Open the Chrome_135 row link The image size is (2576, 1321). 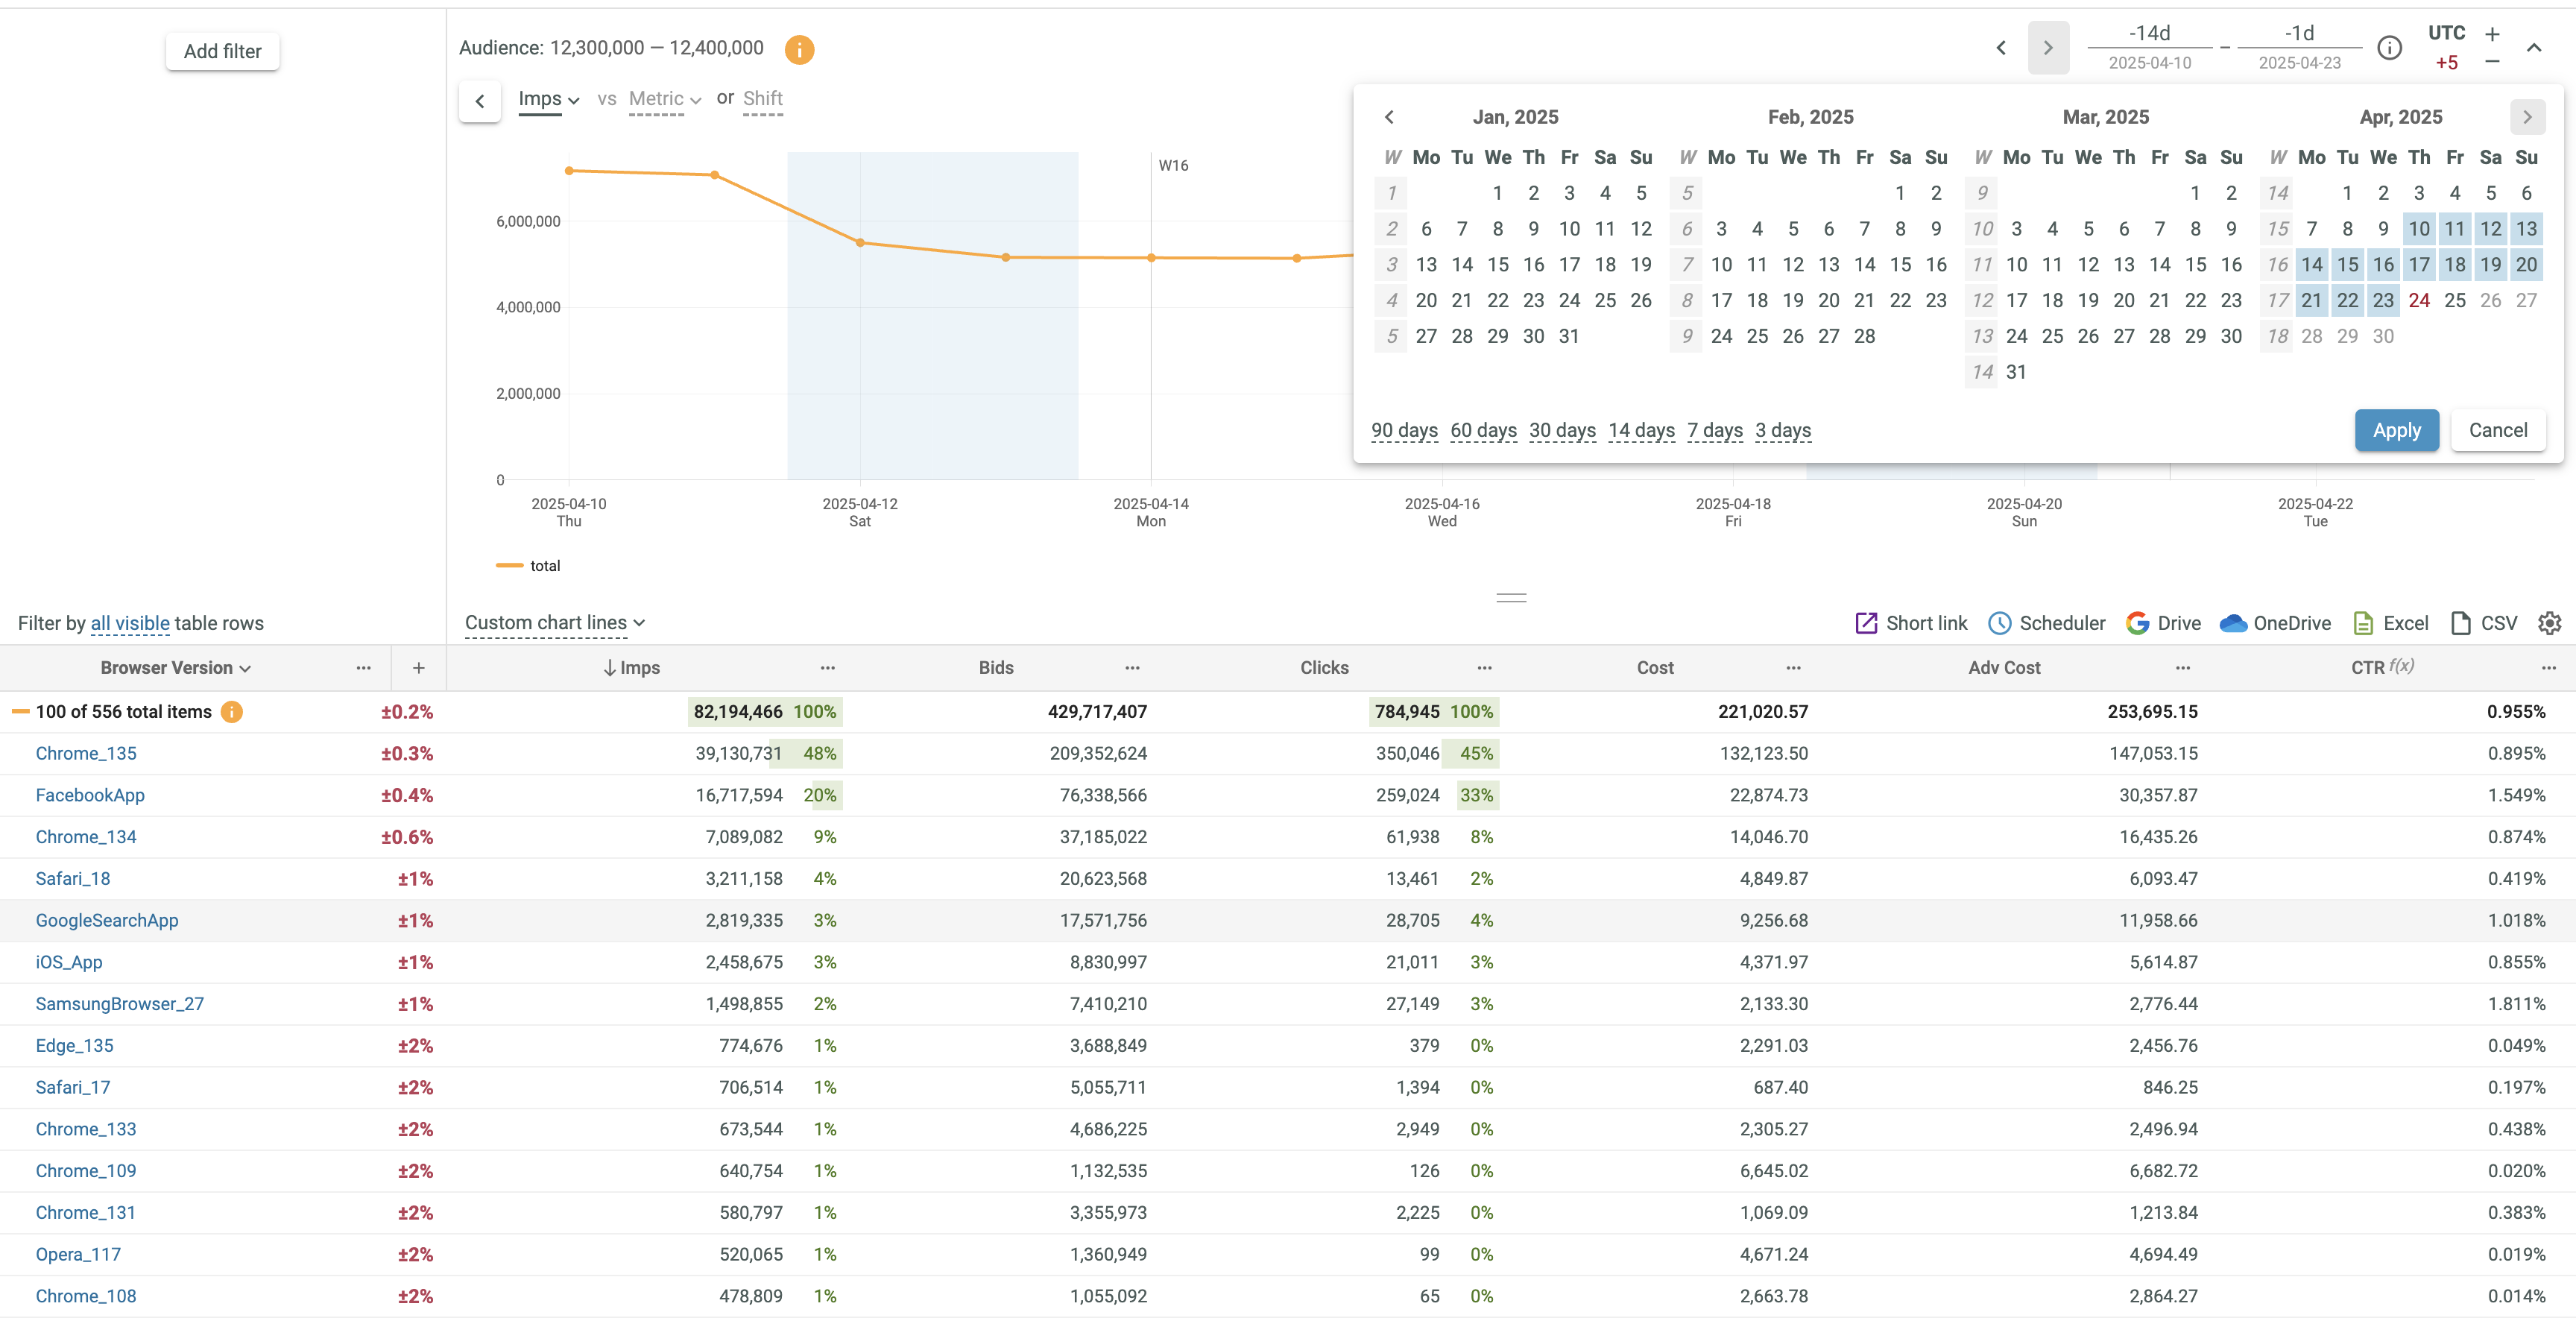click(x=86, y=753)
